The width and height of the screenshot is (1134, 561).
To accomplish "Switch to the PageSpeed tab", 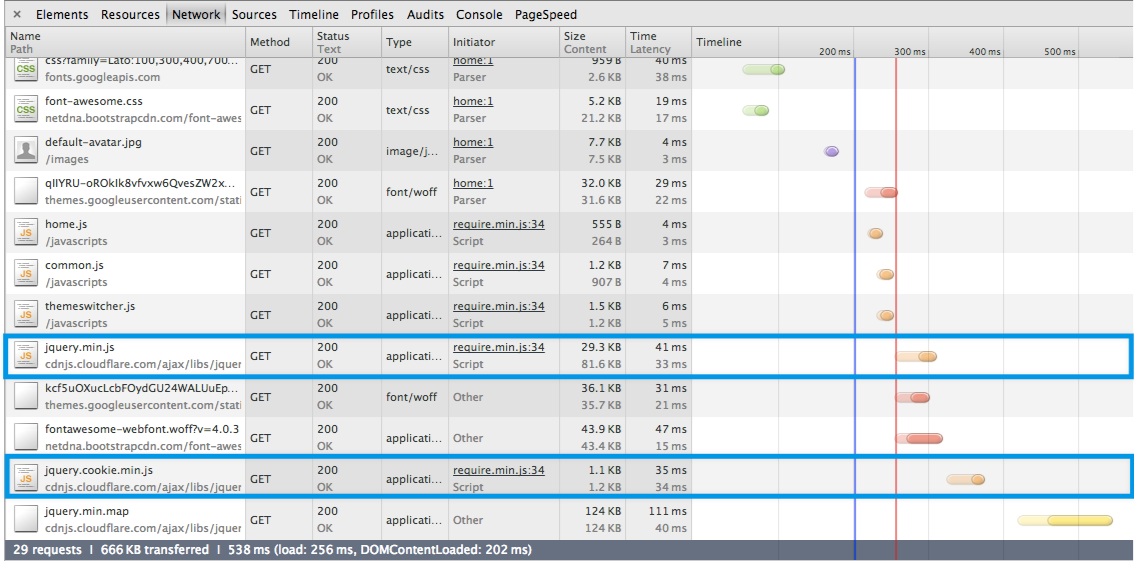I will coord(546,14).
